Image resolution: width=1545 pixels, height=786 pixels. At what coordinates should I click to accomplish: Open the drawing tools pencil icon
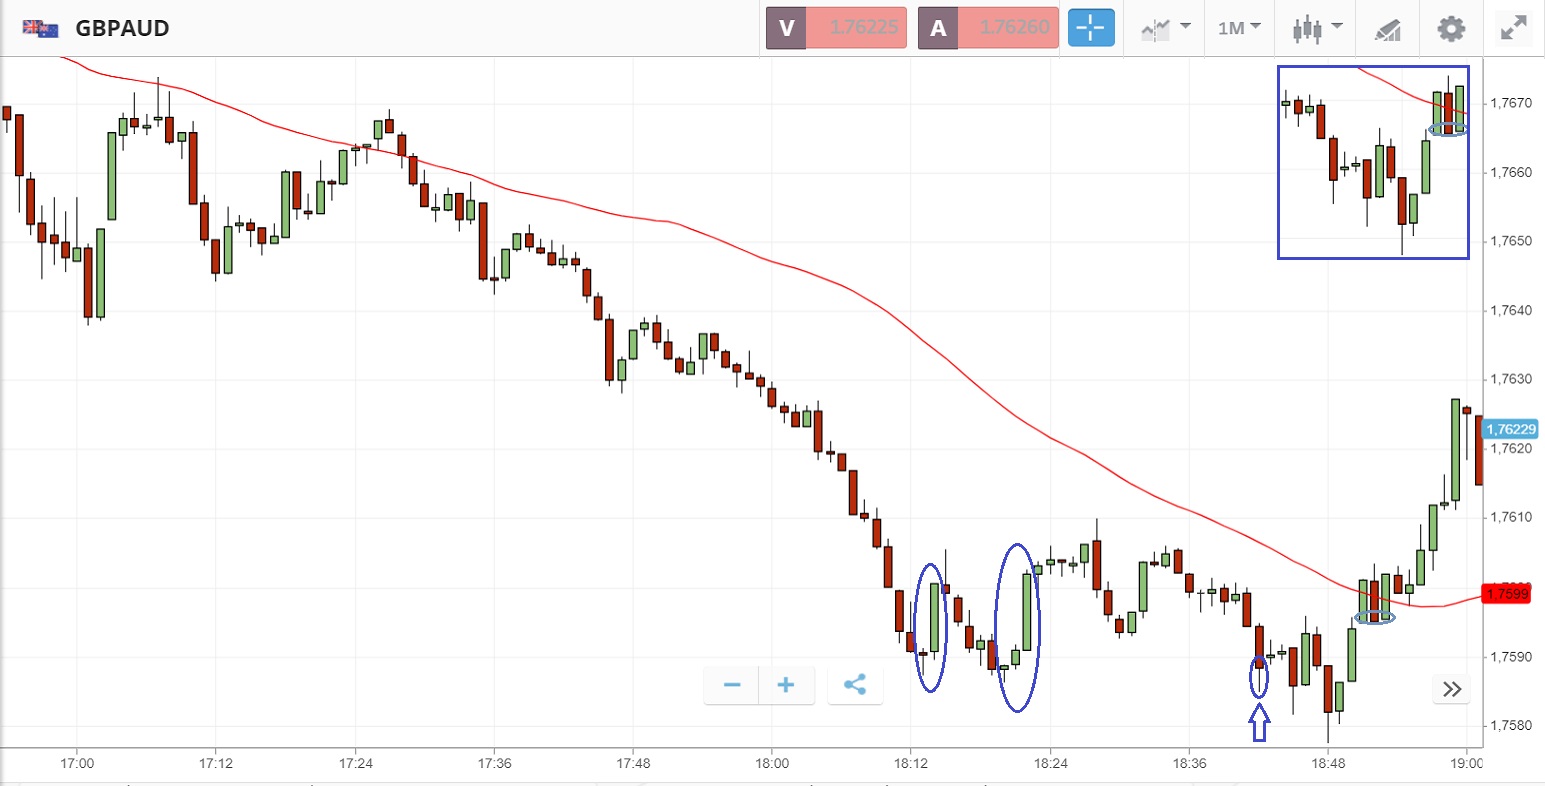(x=1387, y=28)
